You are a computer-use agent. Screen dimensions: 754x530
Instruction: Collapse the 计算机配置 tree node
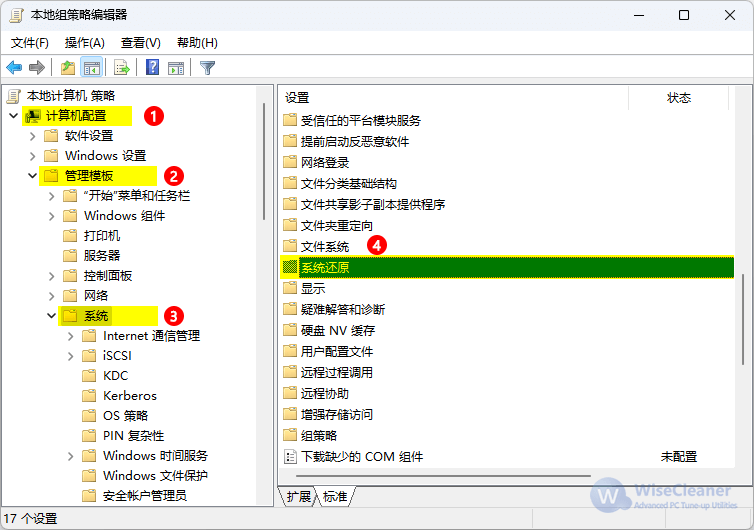point(13,116)
